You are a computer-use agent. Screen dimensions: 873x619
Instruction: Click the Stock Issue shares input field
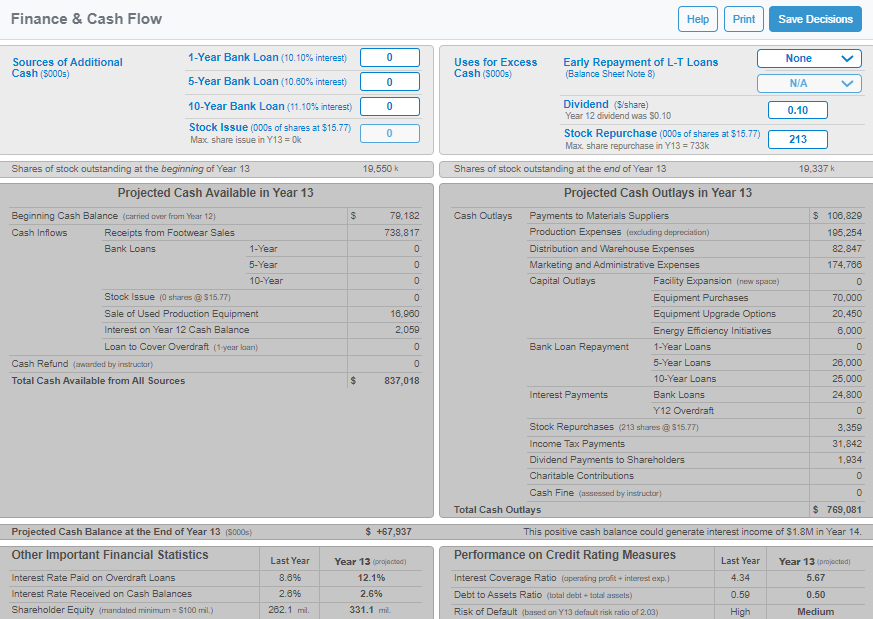click(x=389, y=133)
